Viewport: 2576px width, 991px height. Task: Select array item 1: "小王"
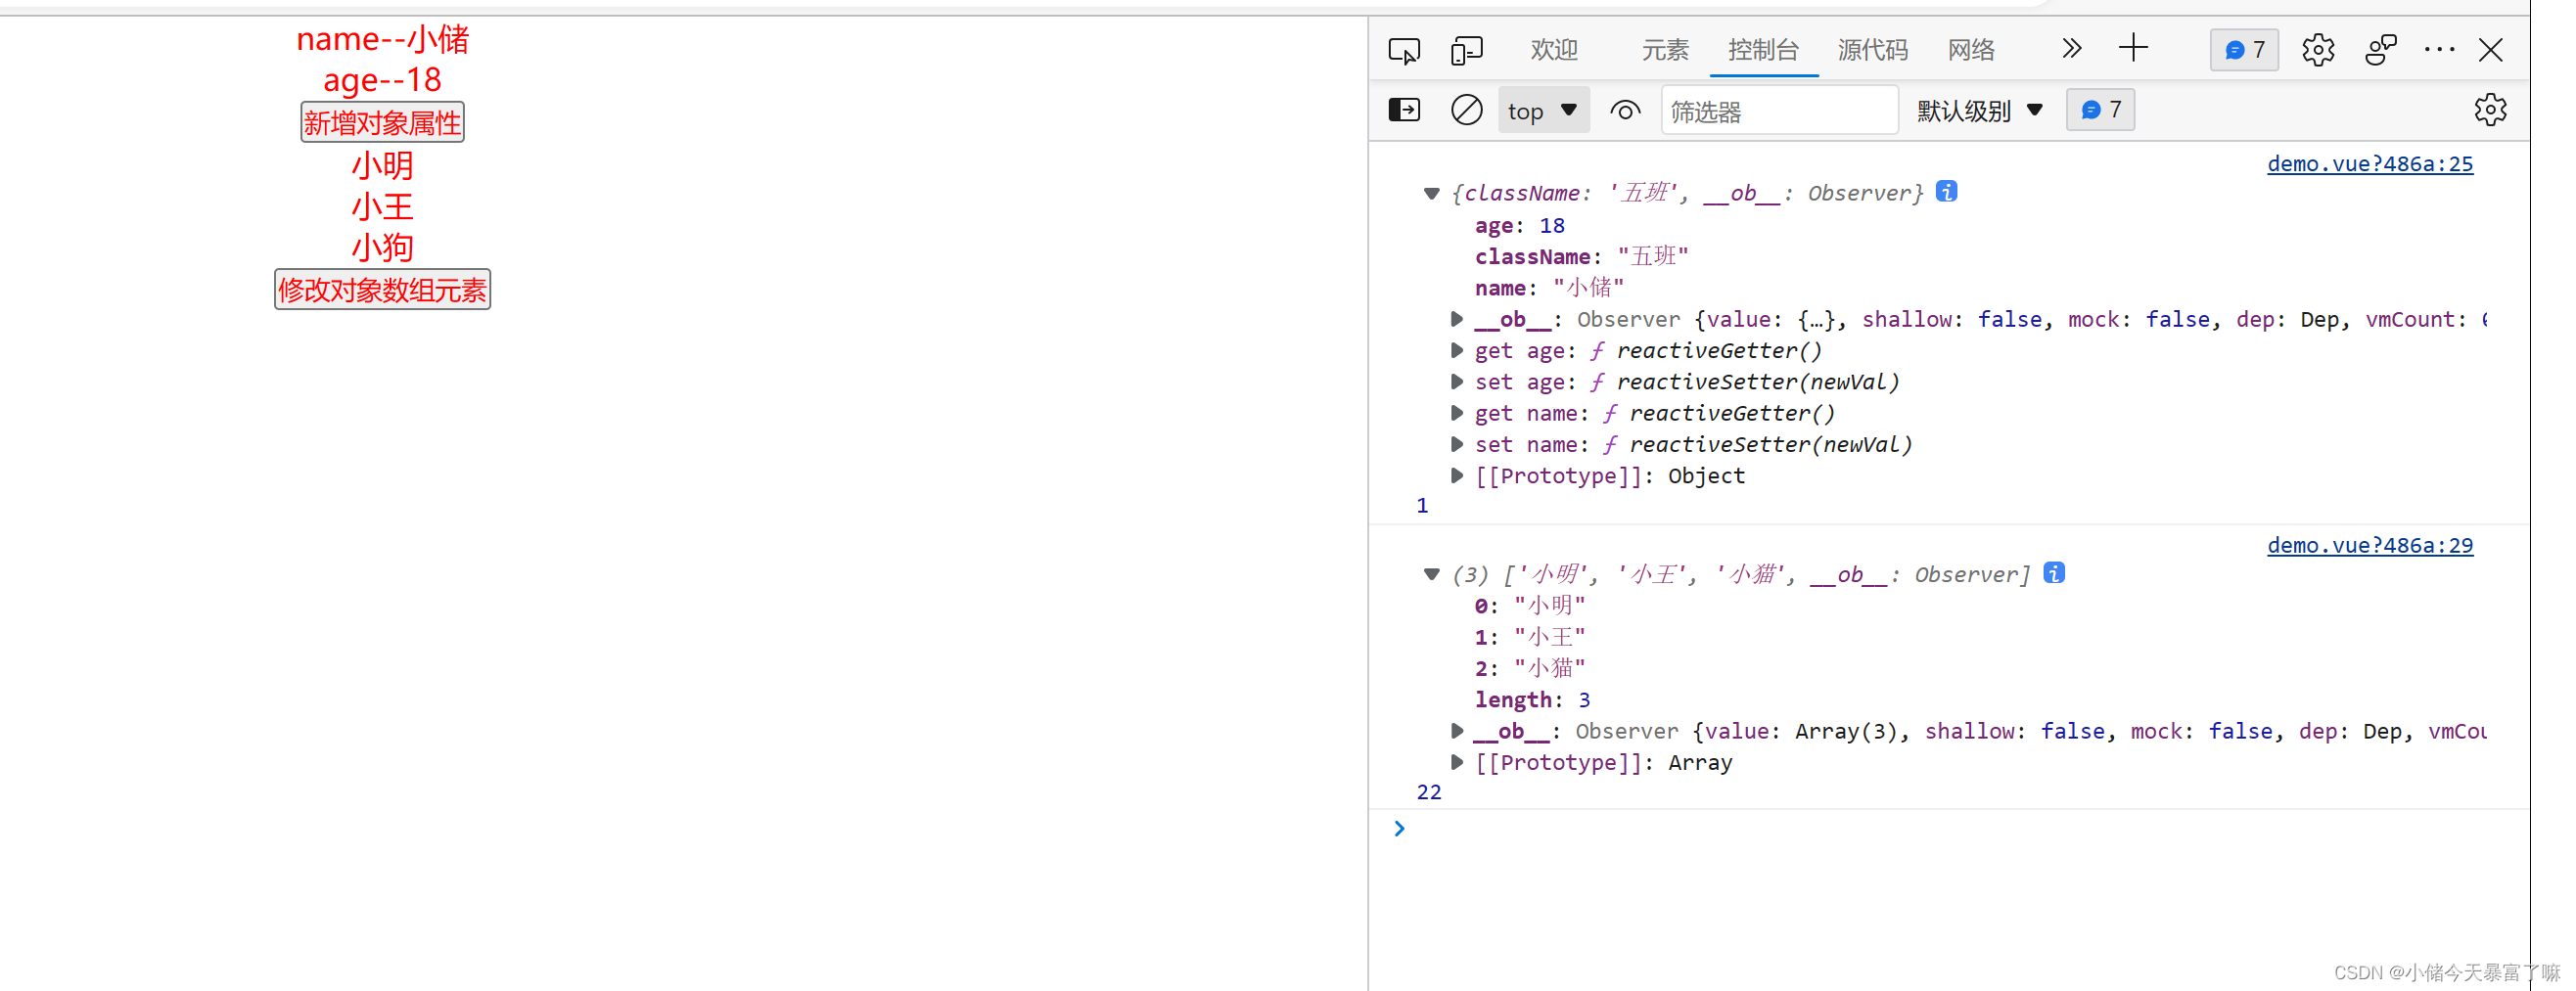coord(1530,637)
